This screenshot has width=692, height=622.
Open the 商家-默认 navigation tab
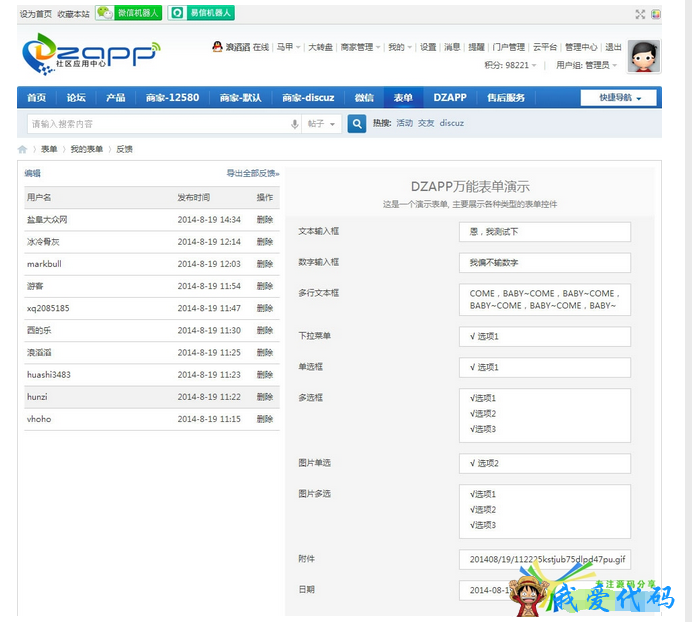[x=241, y=98]
